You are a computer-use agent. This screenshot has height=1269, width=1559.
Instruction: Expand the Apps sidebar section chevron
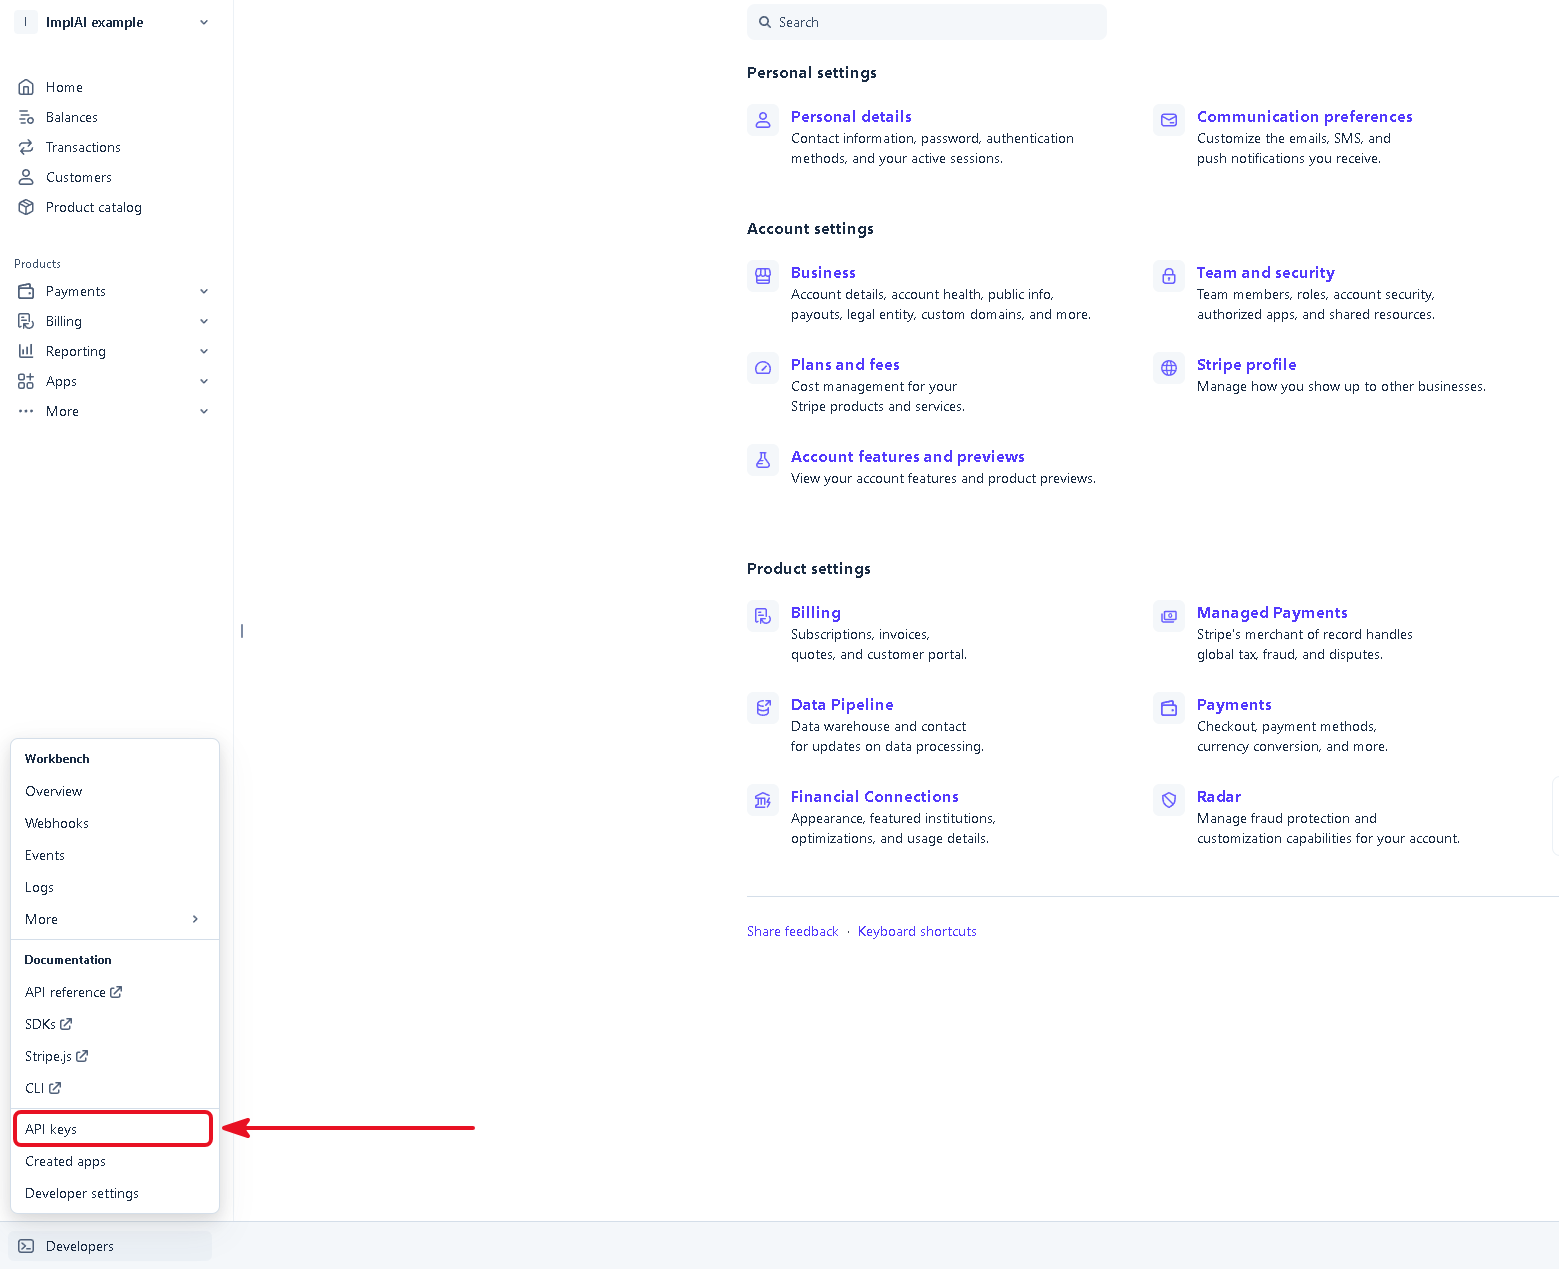click(204, 381)
